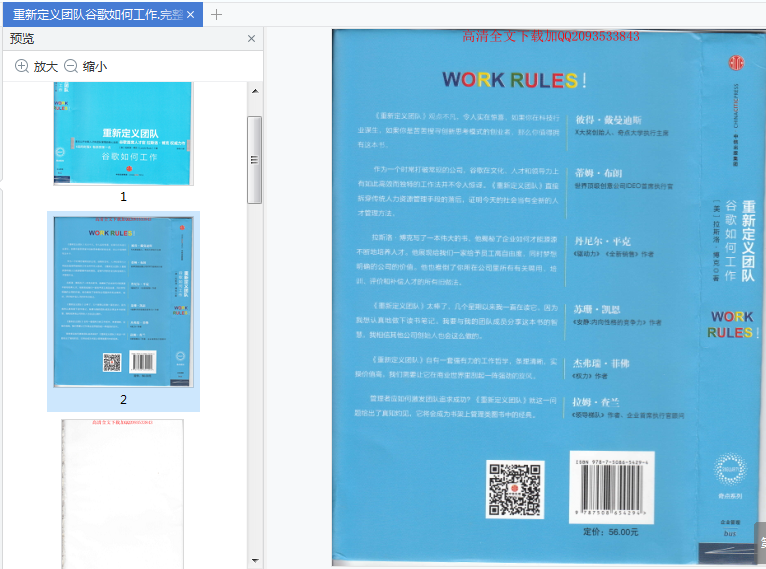Click the thumbnail panel scrollbar handle
The width and height of the screenshot is (766, 569).
[x=255, y=160]
